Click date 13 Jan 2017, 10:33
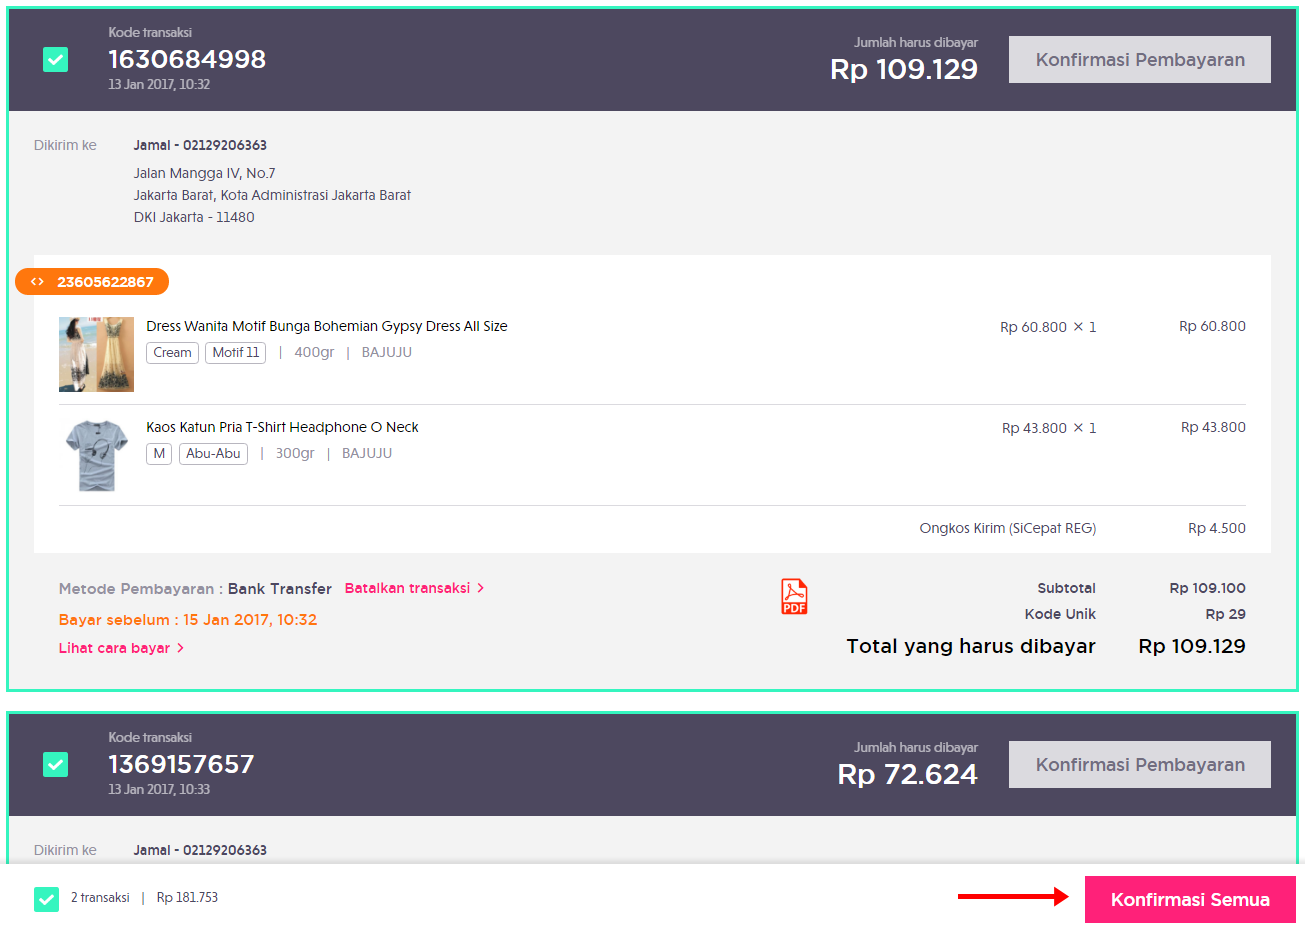This screenshot has width=1305, height=933. coord(159,789)
